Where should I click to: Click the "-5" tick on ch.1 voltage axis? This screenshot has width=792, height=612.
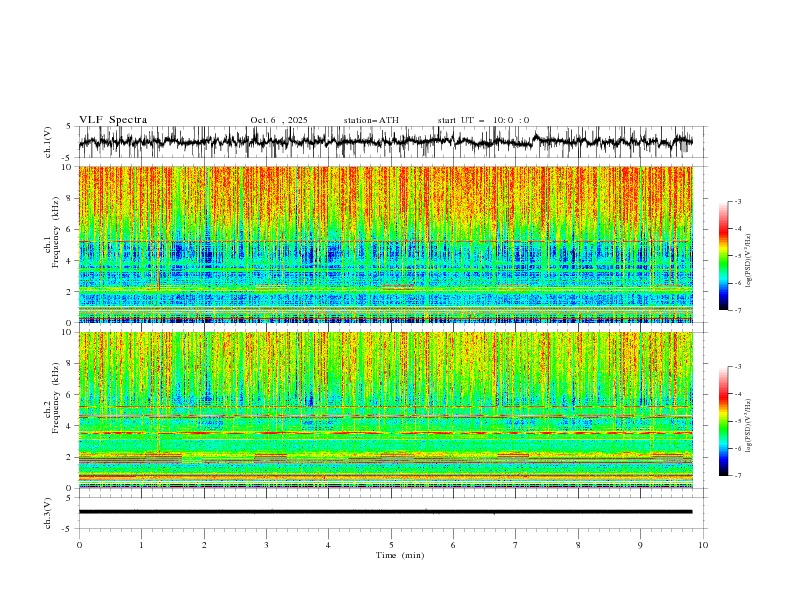point(68,158)
